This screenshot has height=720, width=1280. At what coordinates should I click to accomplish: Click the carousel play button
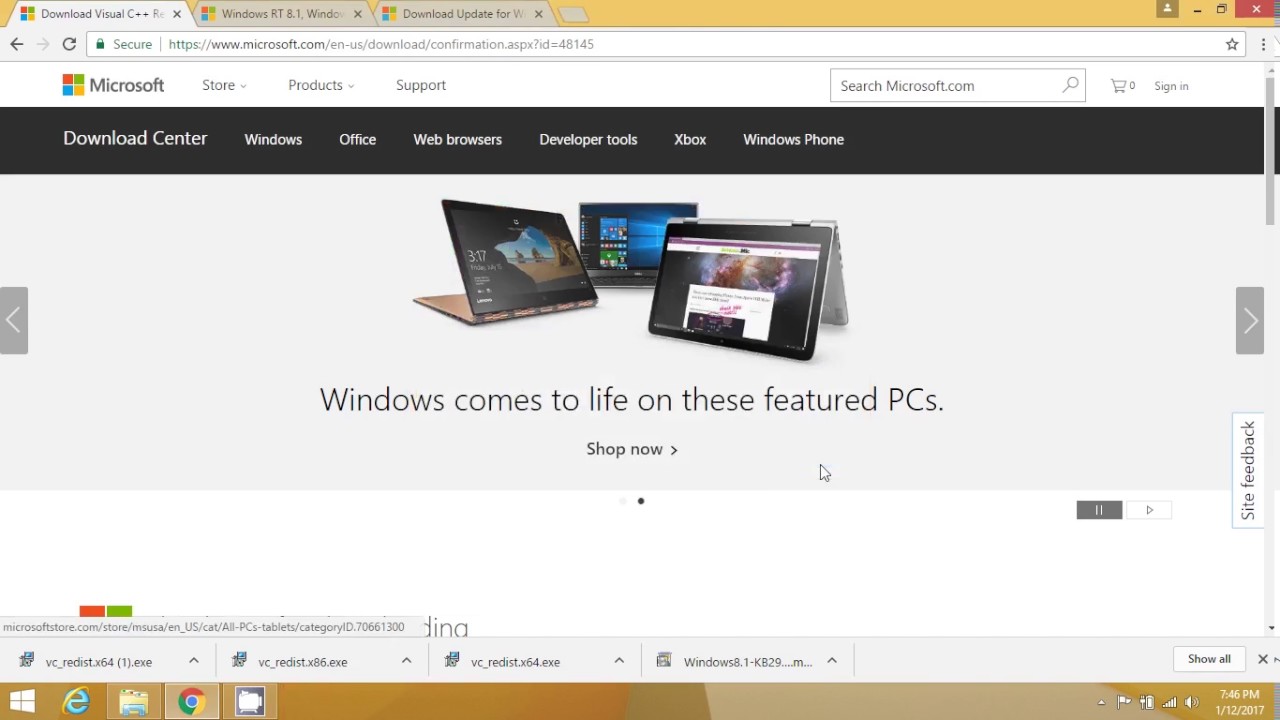click(x=1149, y=510)
